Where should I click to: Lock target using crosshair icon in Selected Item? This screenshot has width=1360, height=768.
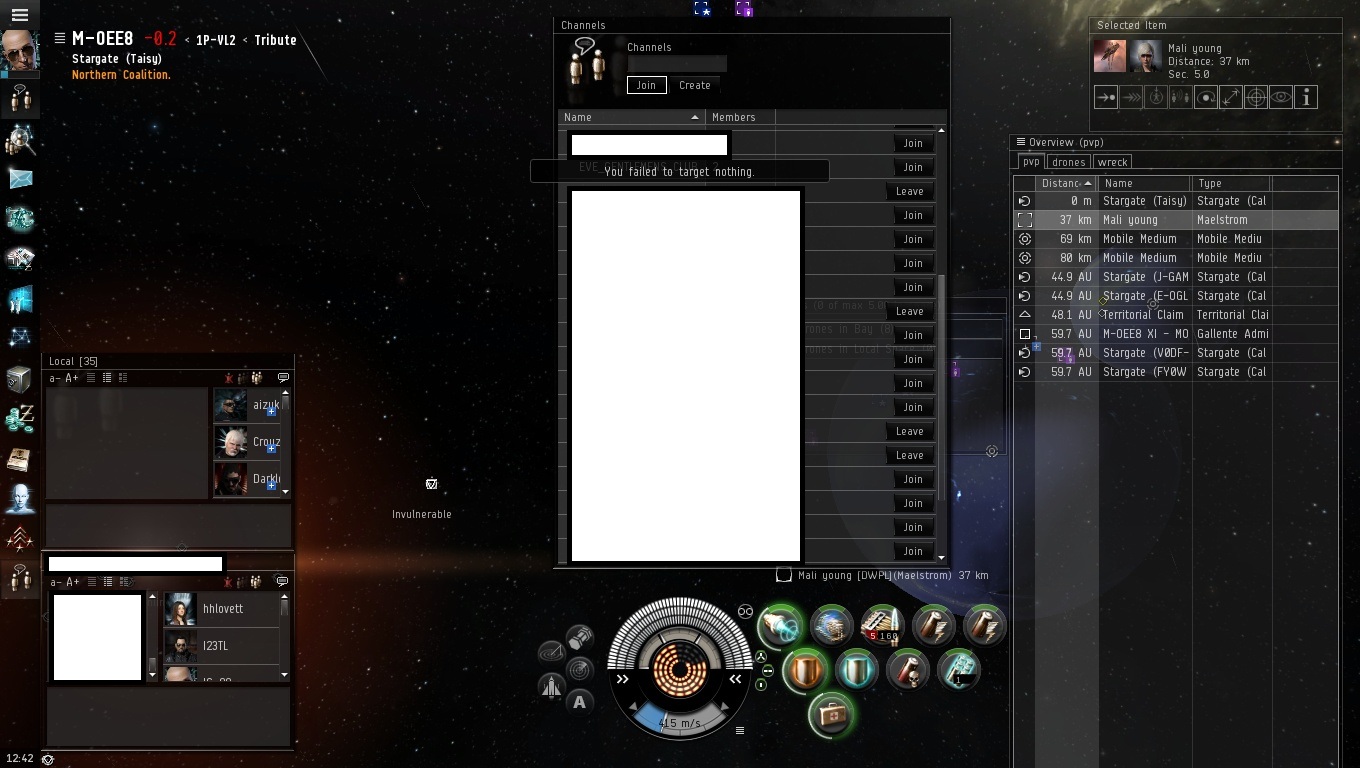(x=1256, y=97)
